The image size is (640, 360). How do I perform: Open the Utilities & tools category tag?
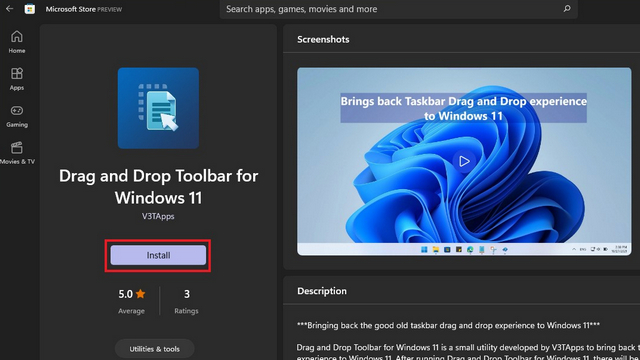(x=154, y=349)
